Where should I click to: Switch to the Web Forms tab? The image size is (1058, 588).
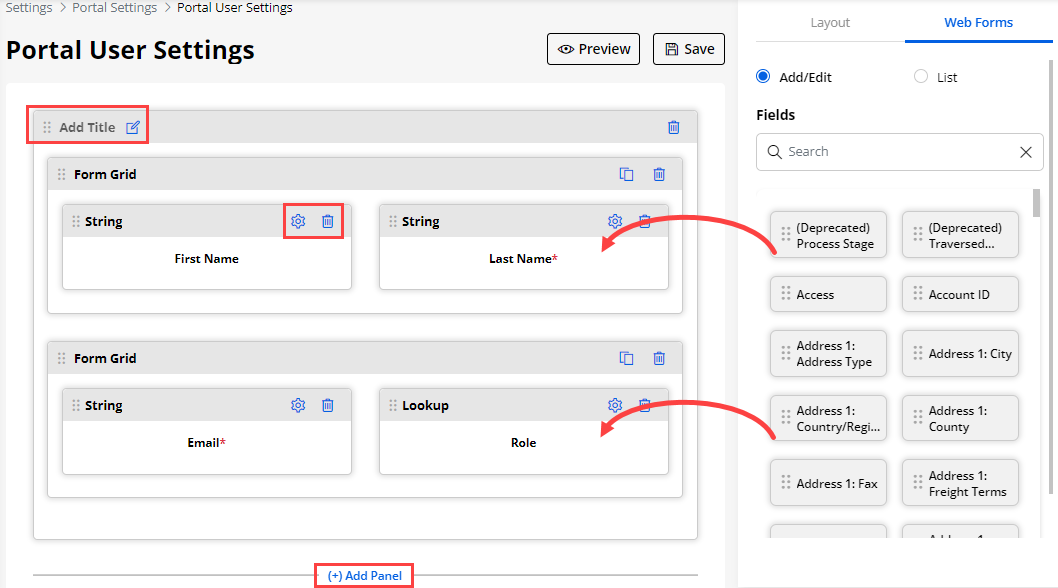pyautogui.click(x=978, y=22)
